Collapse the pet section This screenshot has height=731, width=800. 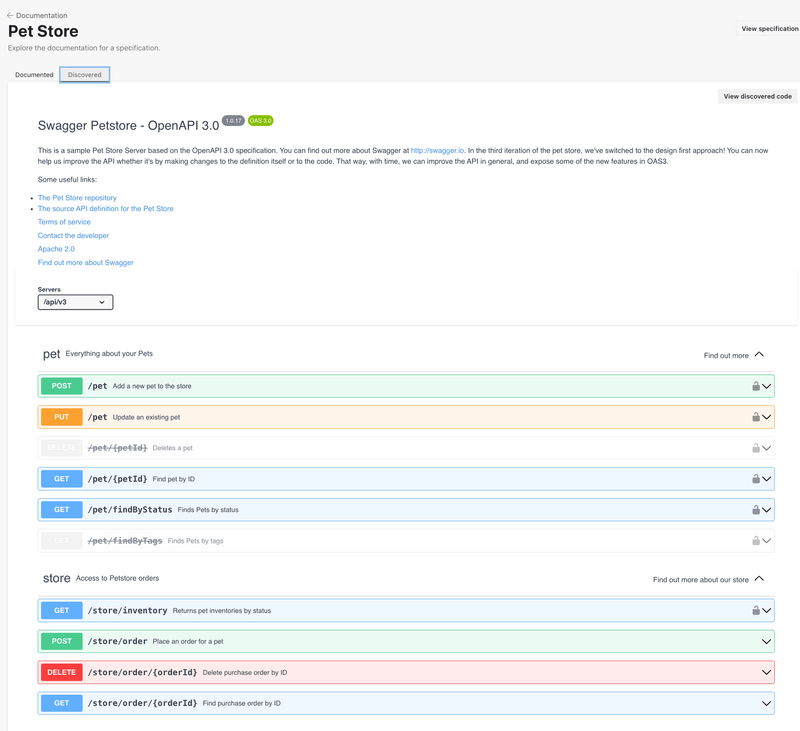click(x=759, y=354)
